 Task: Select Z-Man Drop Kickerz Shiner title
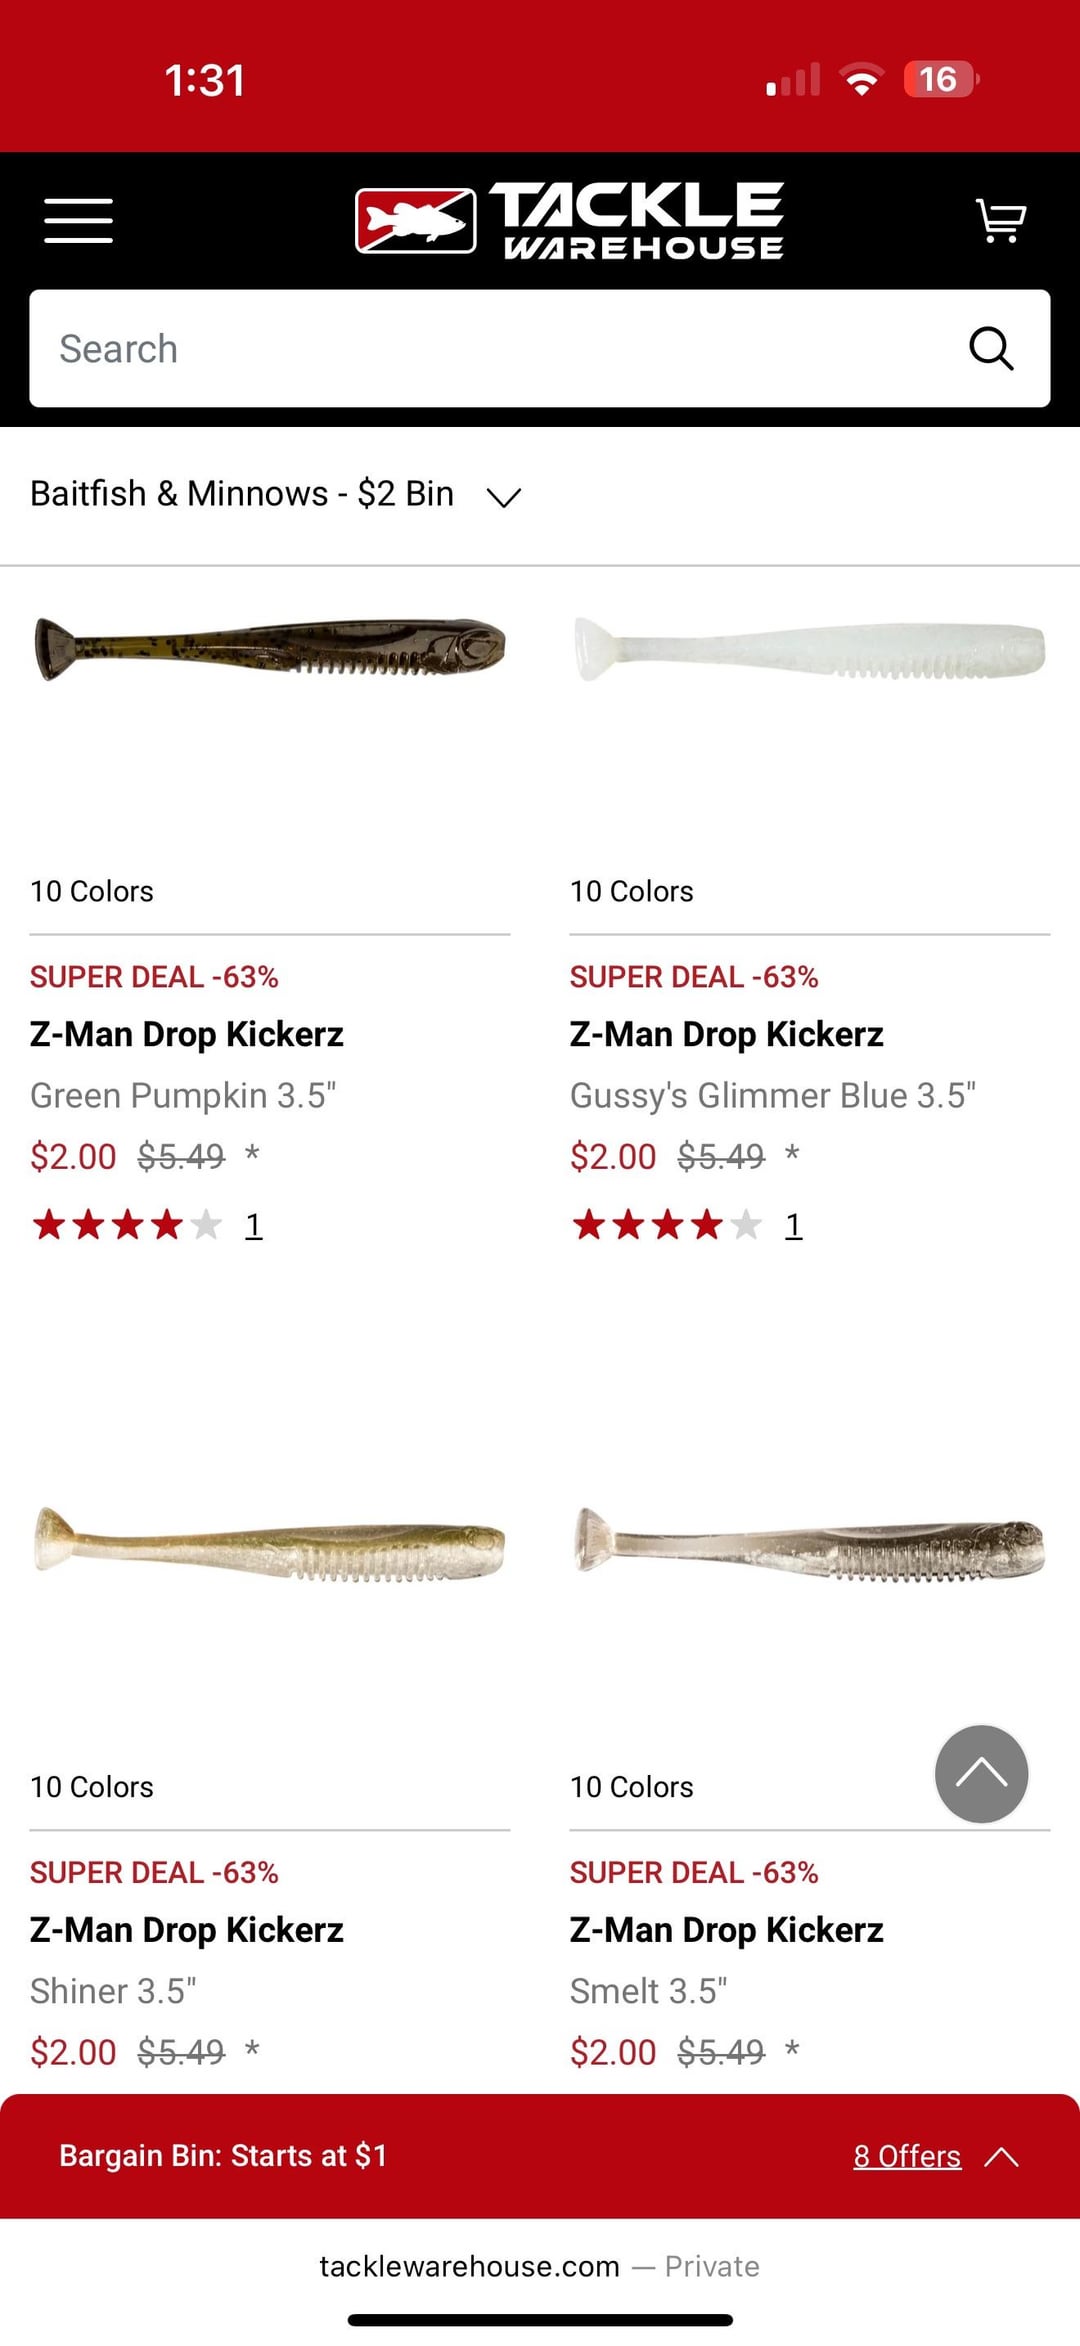(x=187, y=1930)
